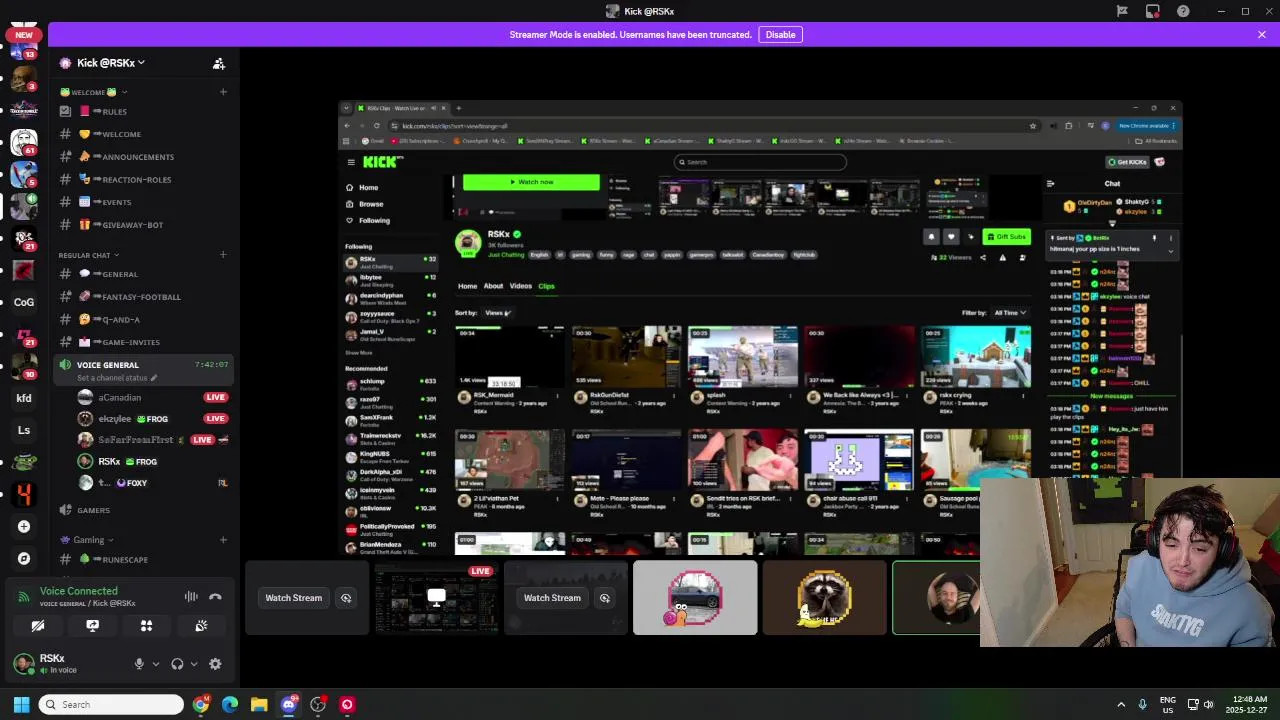Viewport: 1280px width, 720px height.
Task: Click the second Watch Stream button
Action: (x=552, y=598)
